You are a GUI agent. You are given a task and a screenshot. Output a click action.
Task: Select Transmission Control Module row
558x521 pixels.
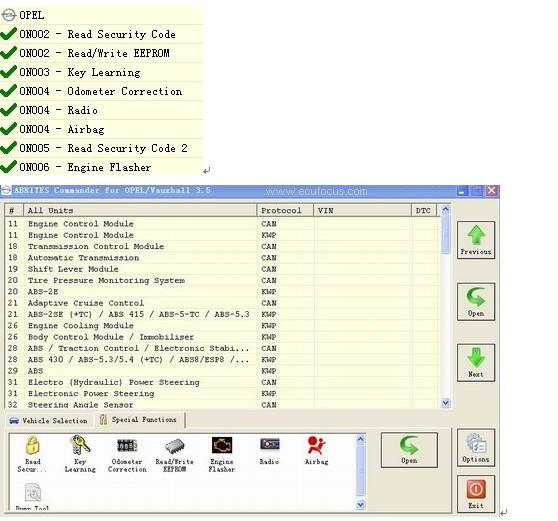click(222, 247)
